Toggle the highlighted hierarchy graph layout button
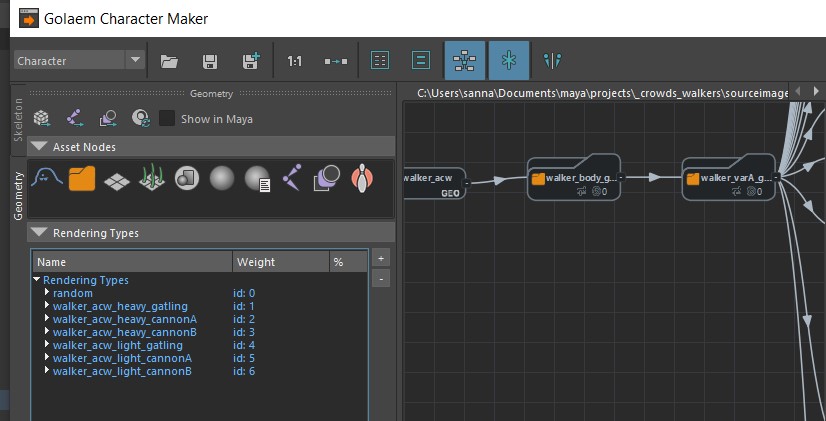This screenshot has height=421, width=826. 464,61
